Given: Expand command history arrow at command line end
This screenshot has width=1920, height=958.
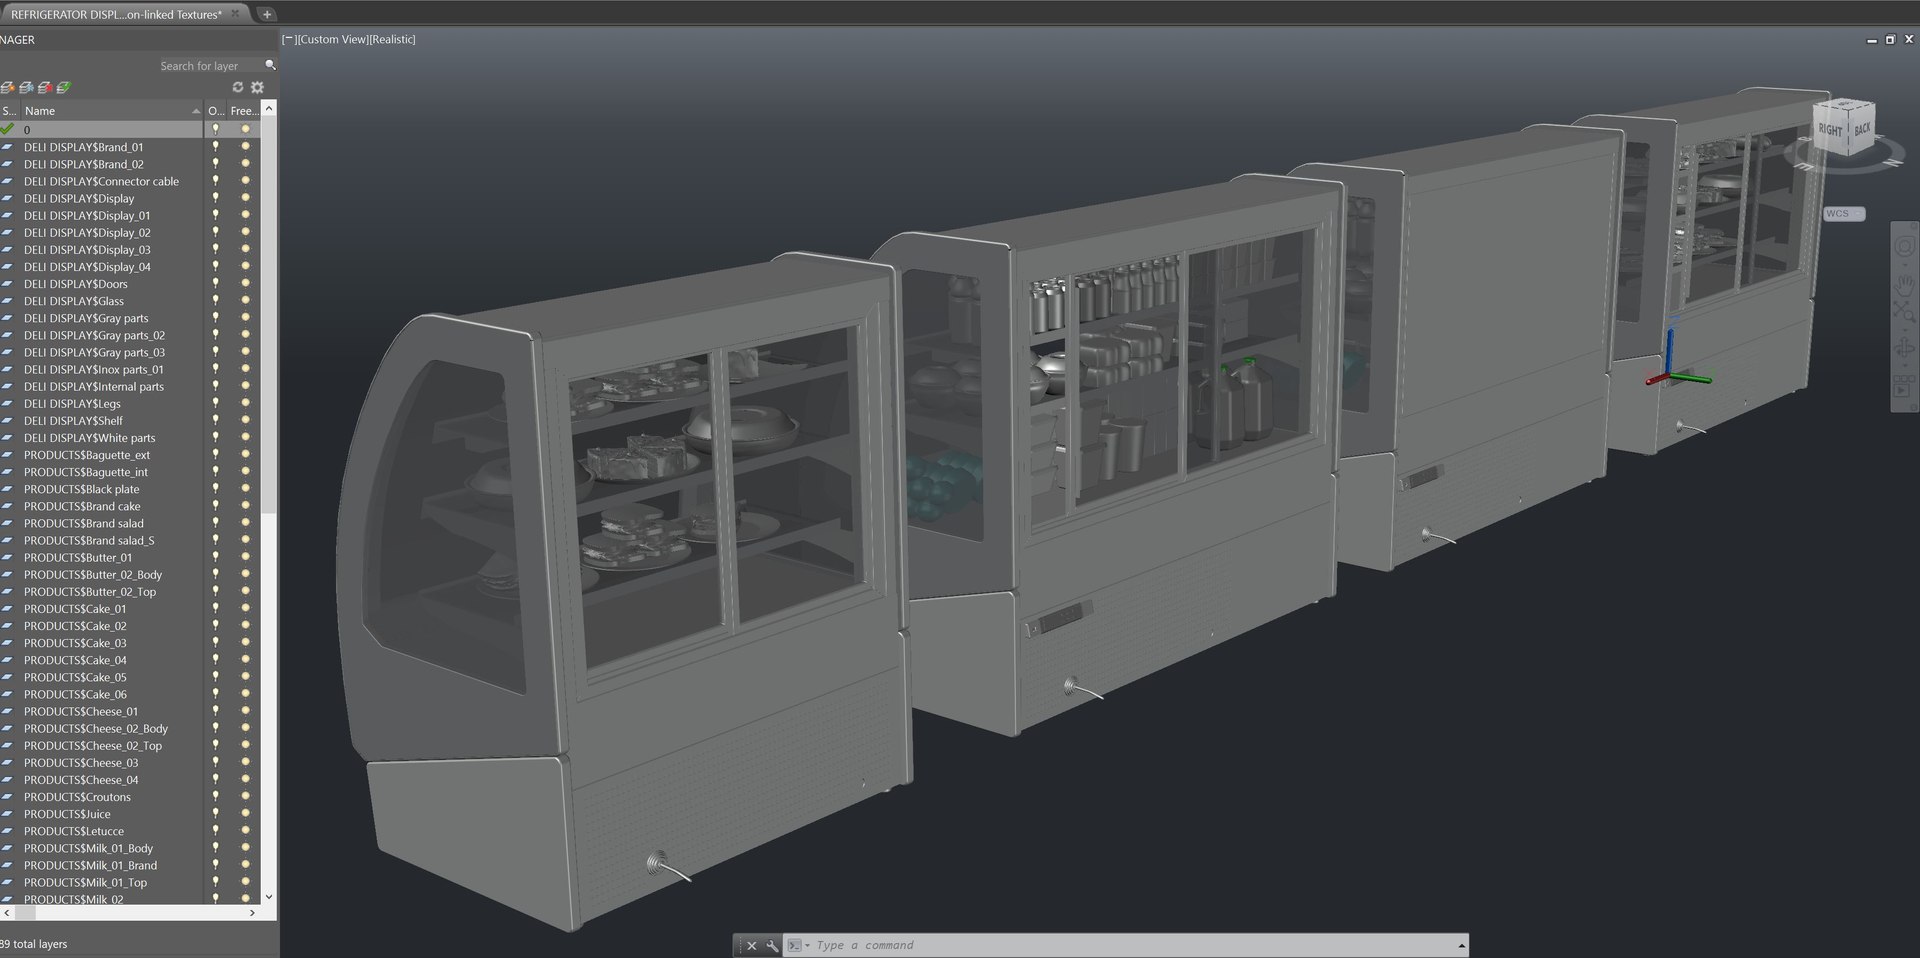Looking at the screenshot, I should (1461, 945).
